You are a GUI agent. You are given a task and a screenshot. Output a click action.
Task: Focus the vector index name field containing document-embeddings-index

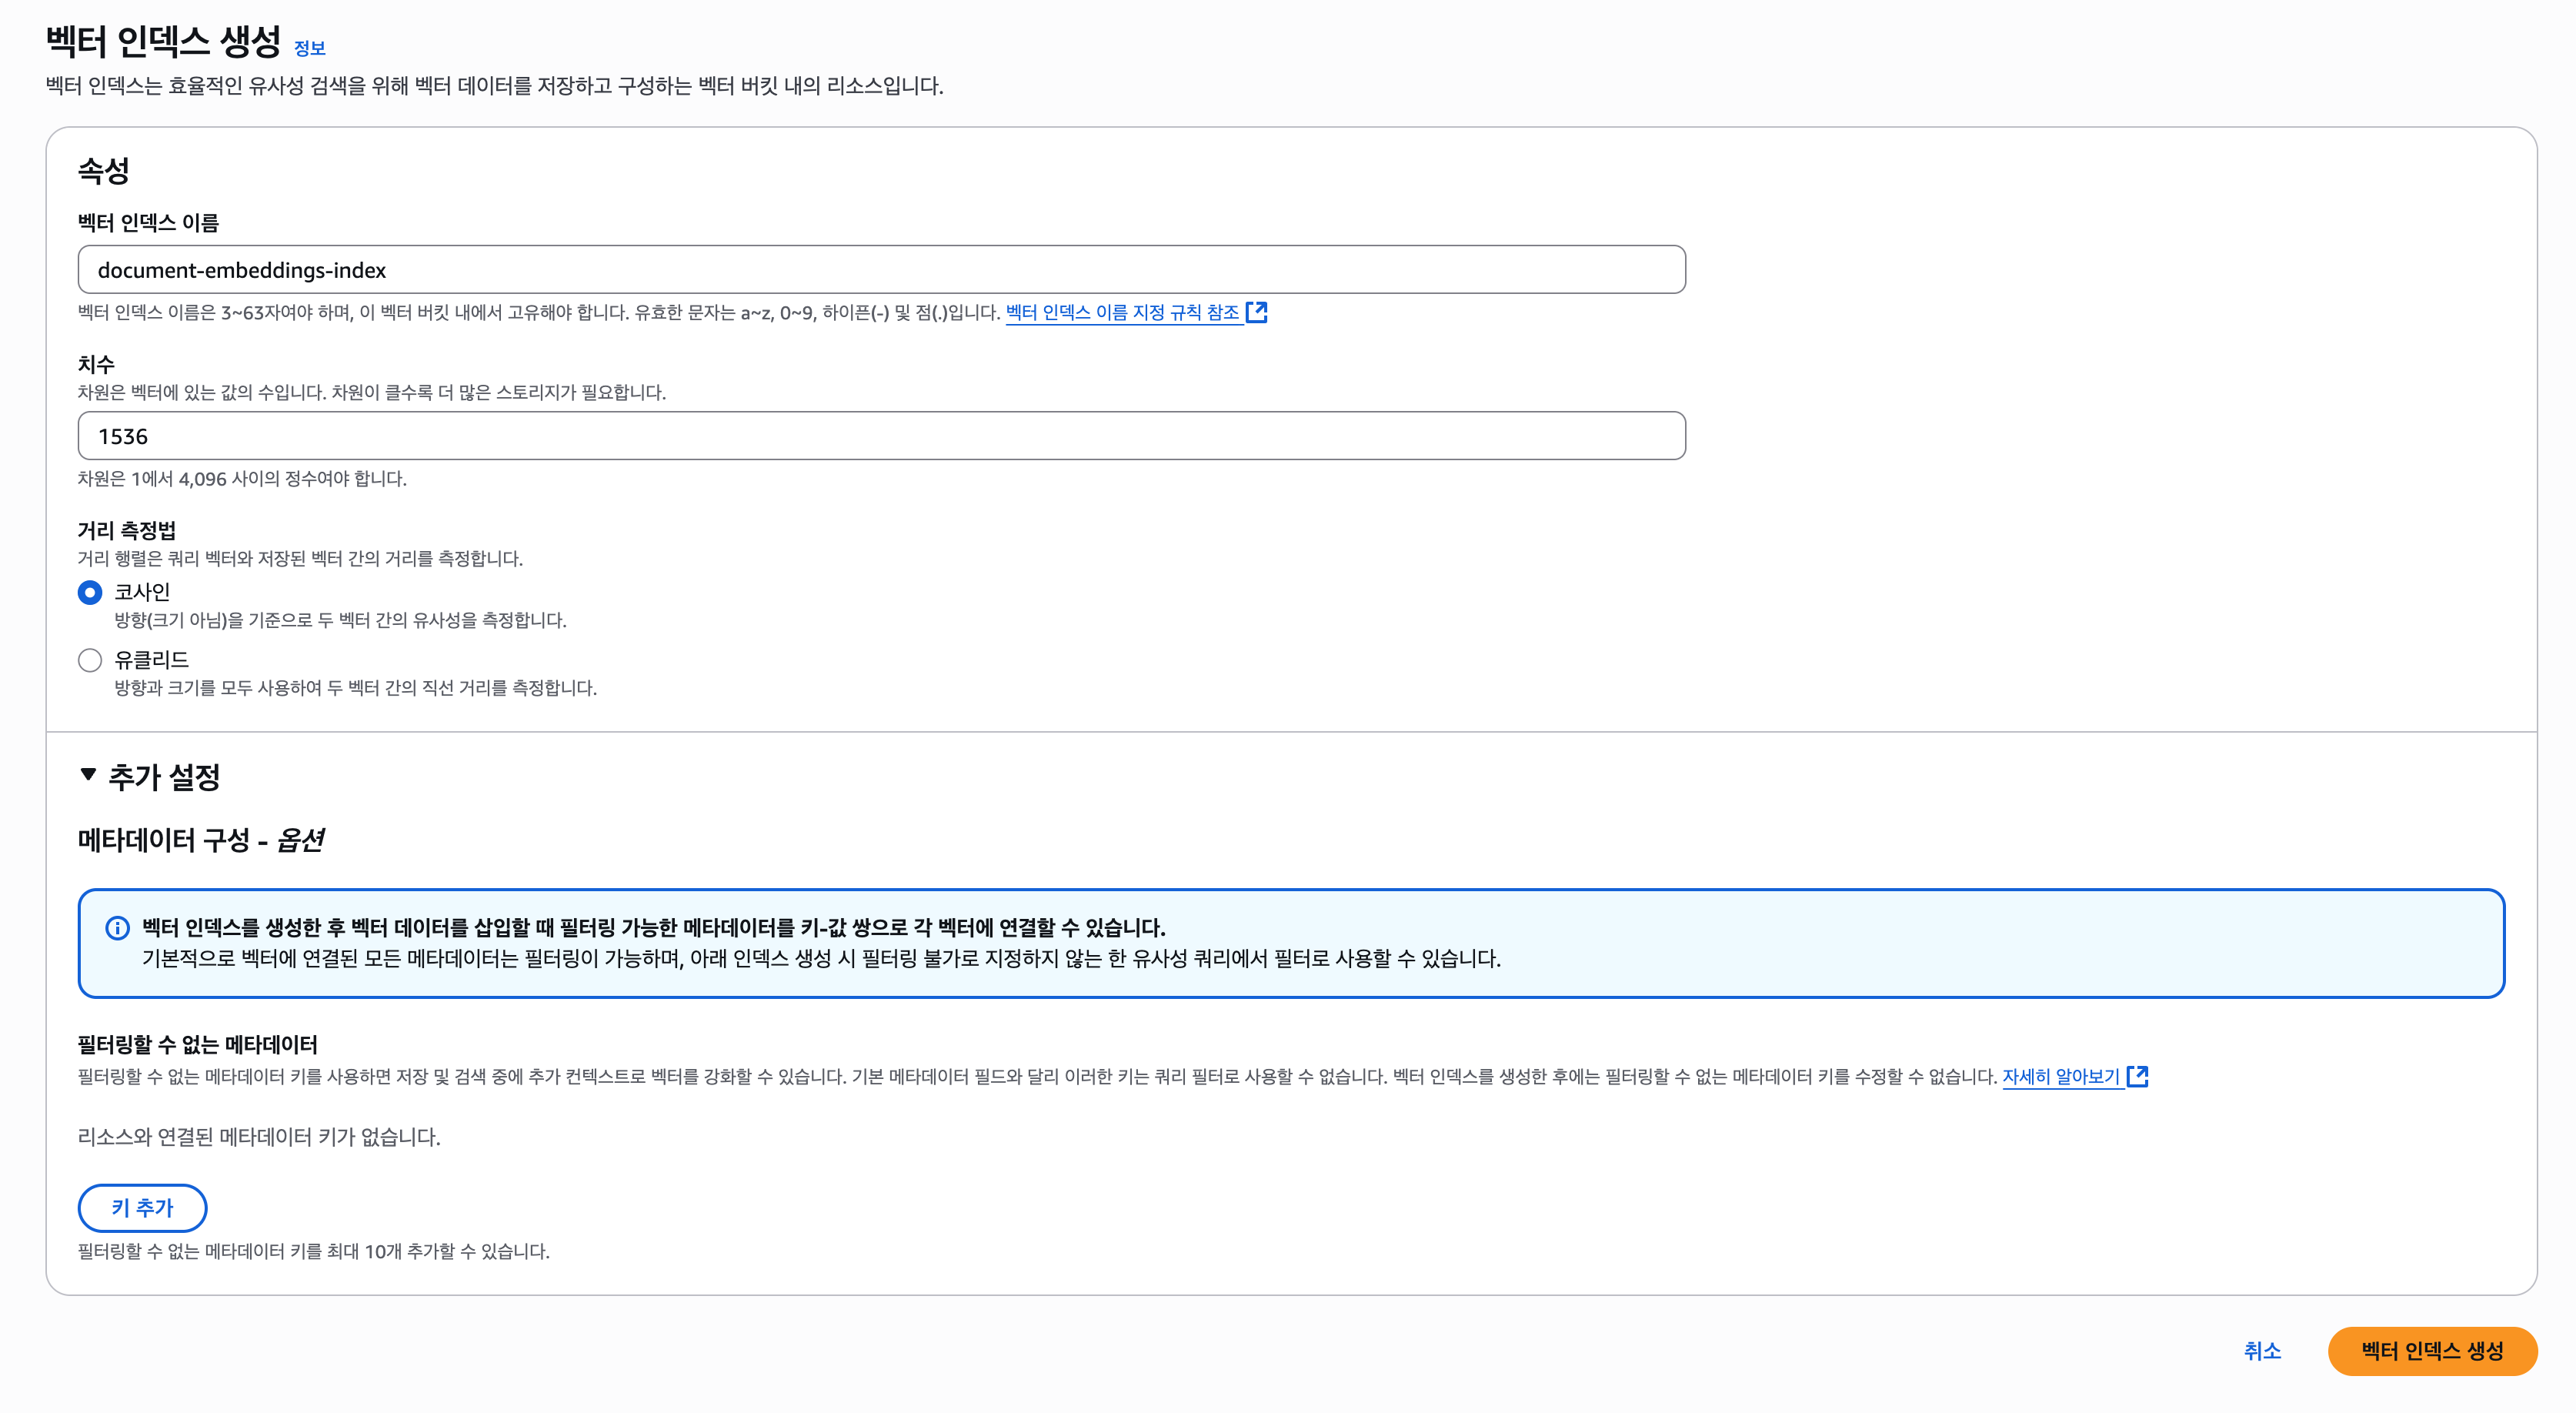881,270
